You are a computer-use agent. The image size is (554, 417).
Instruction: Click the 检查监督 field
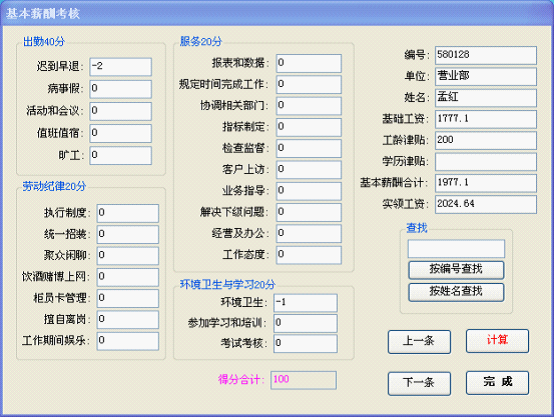tap(309, 148)
